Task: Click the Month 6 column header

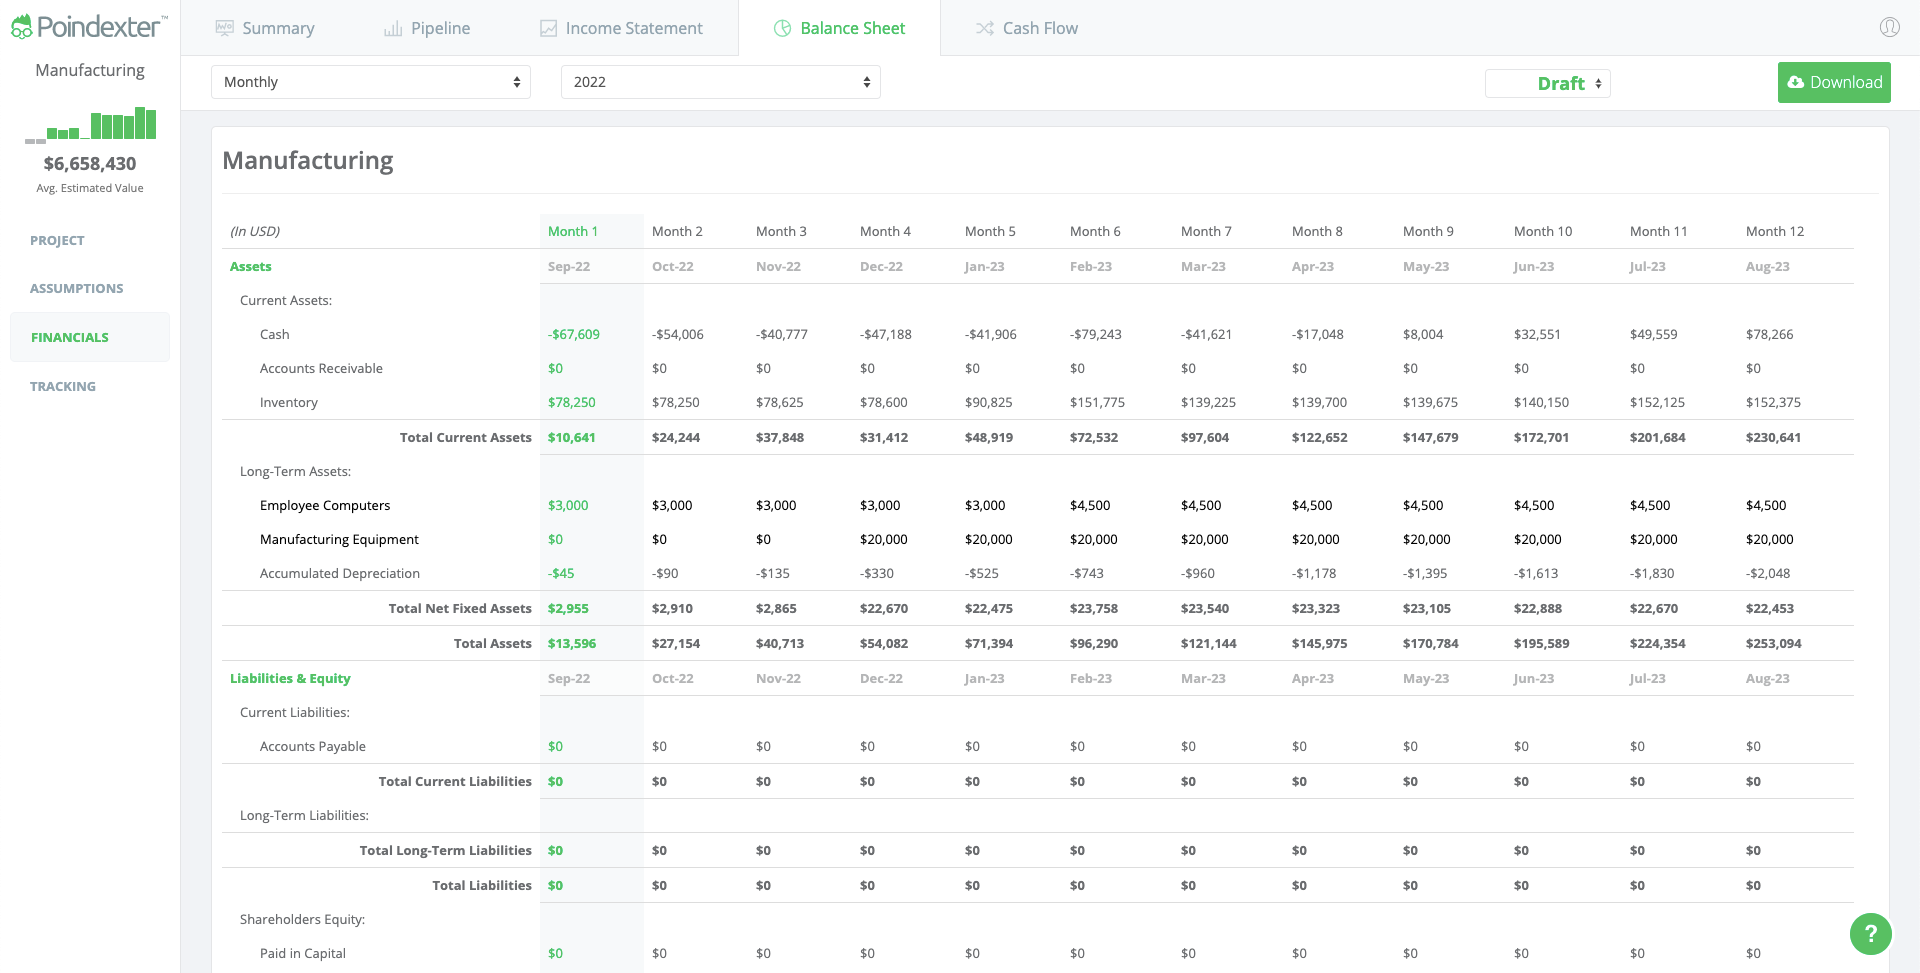Action: coord(1095,231)
